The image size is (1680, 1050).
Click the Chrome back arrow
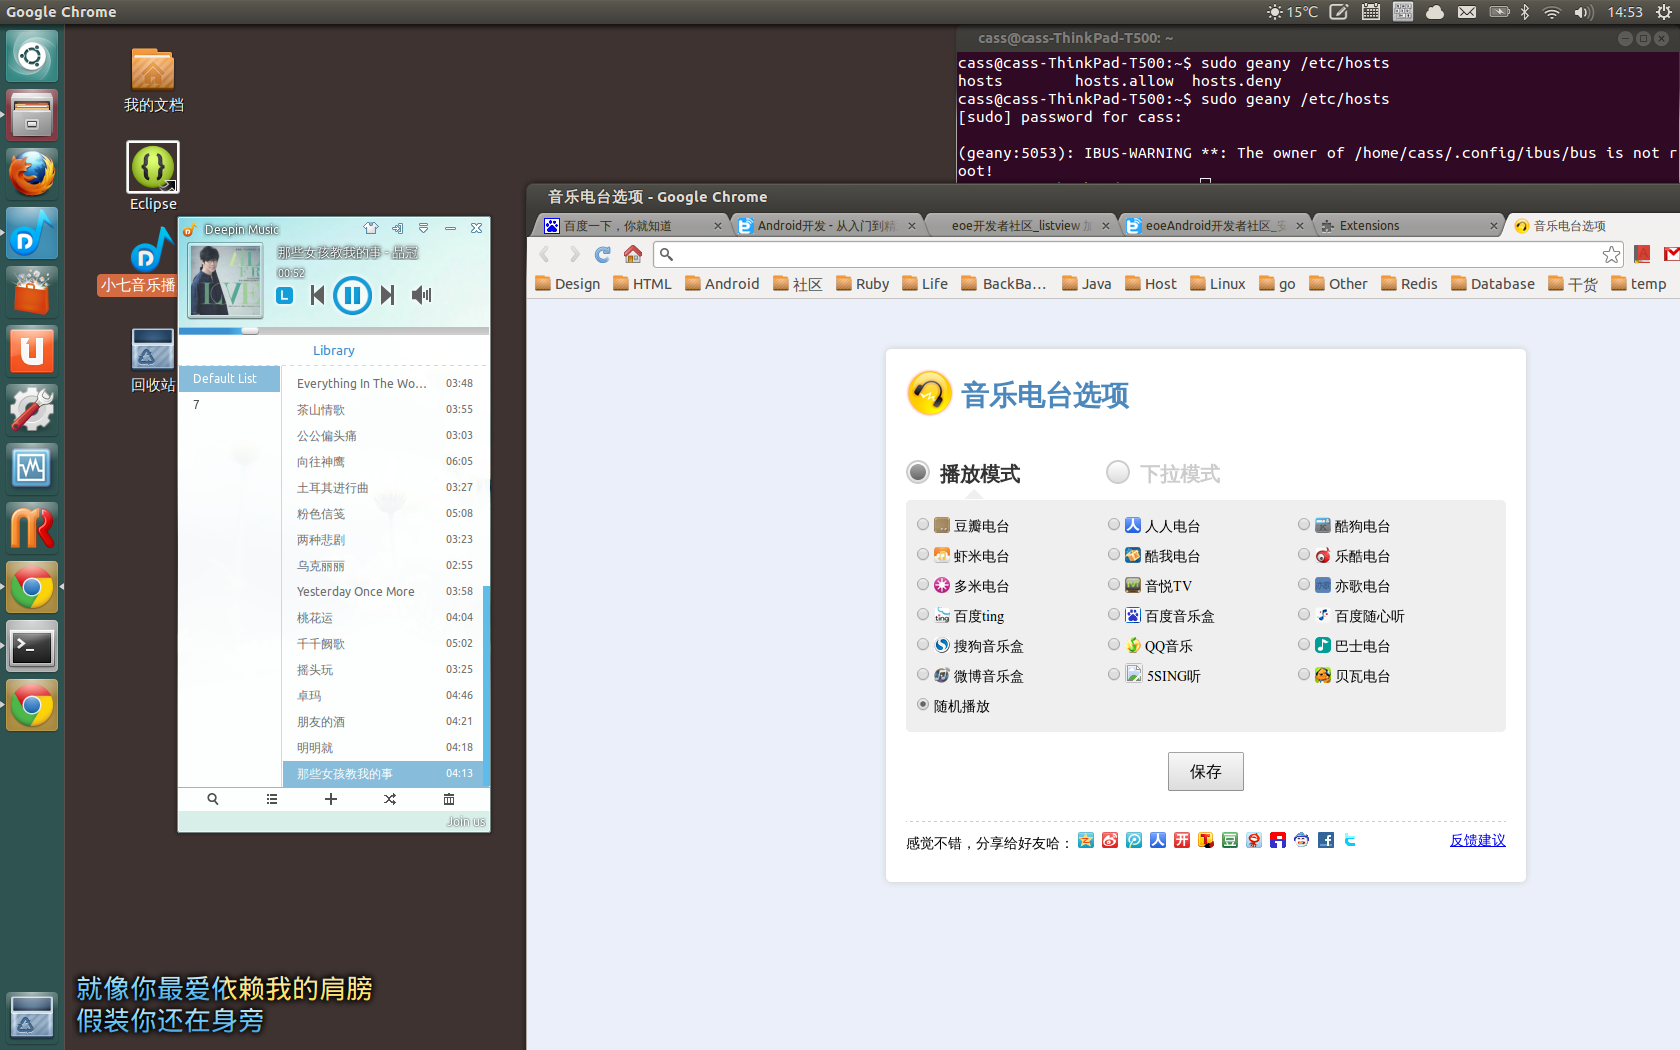tap(545, 254)
